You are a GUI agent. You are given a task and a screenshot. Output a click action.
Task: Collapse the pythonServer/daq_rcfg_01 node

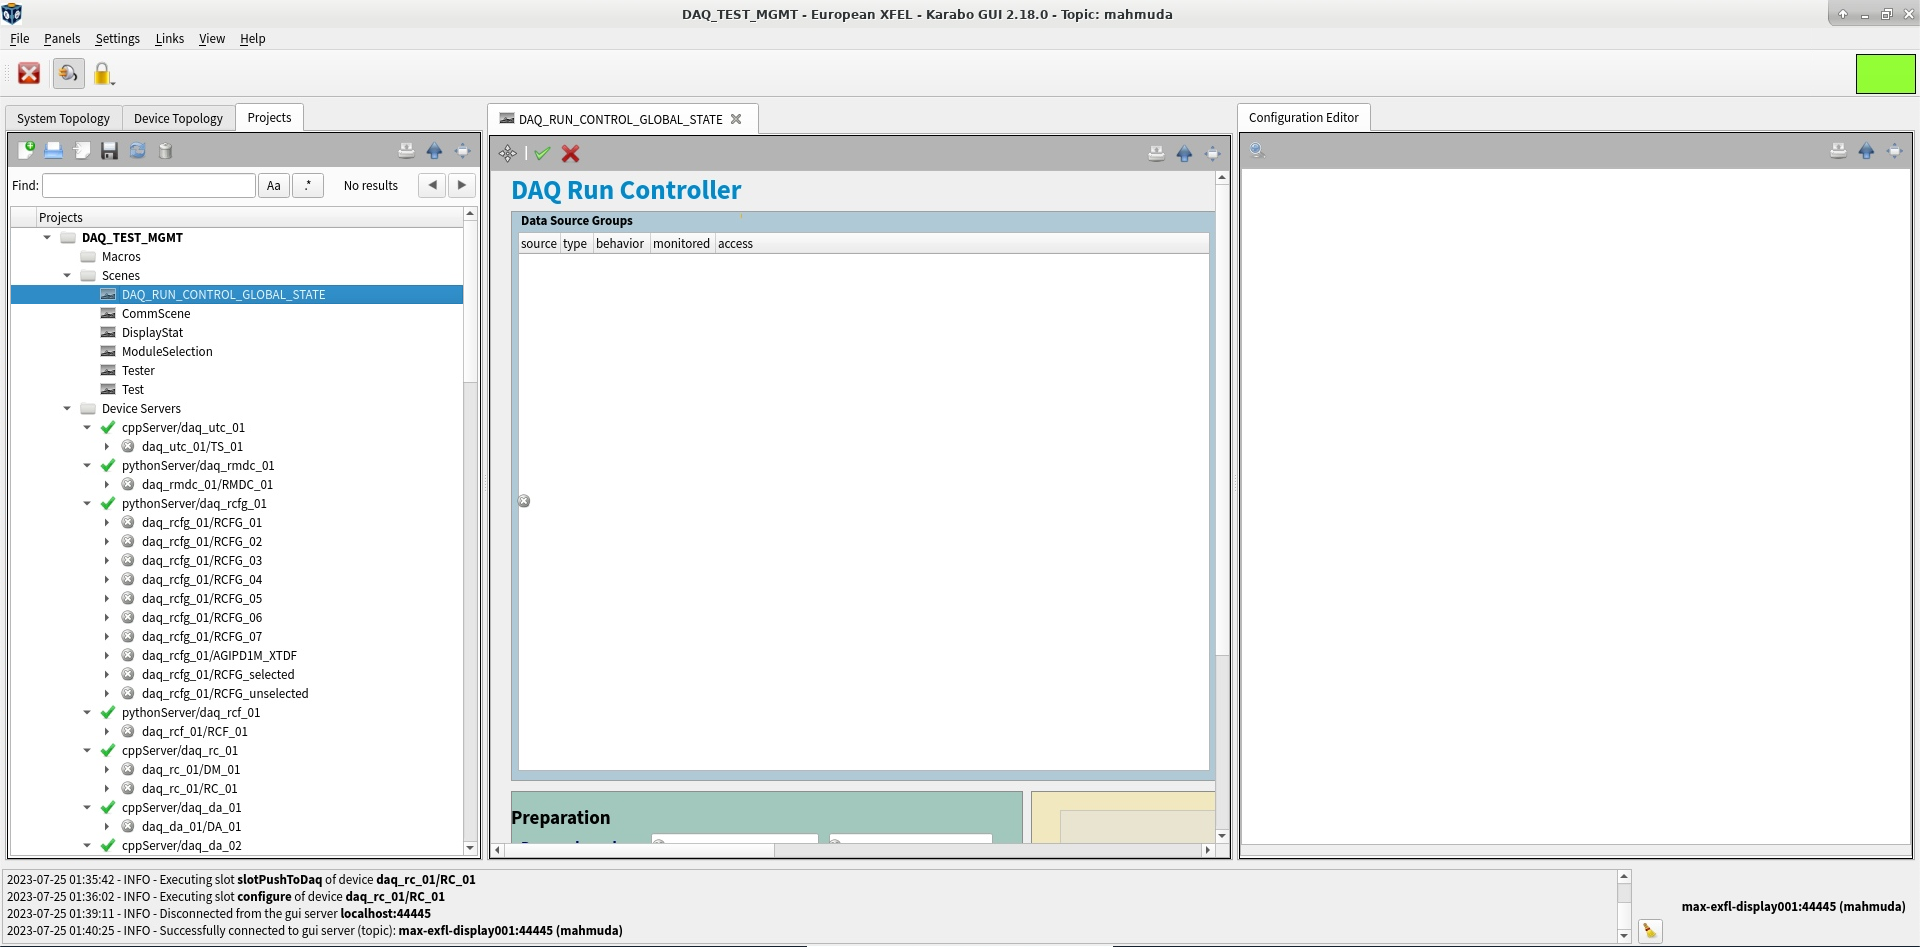click(x=87, y=504)
